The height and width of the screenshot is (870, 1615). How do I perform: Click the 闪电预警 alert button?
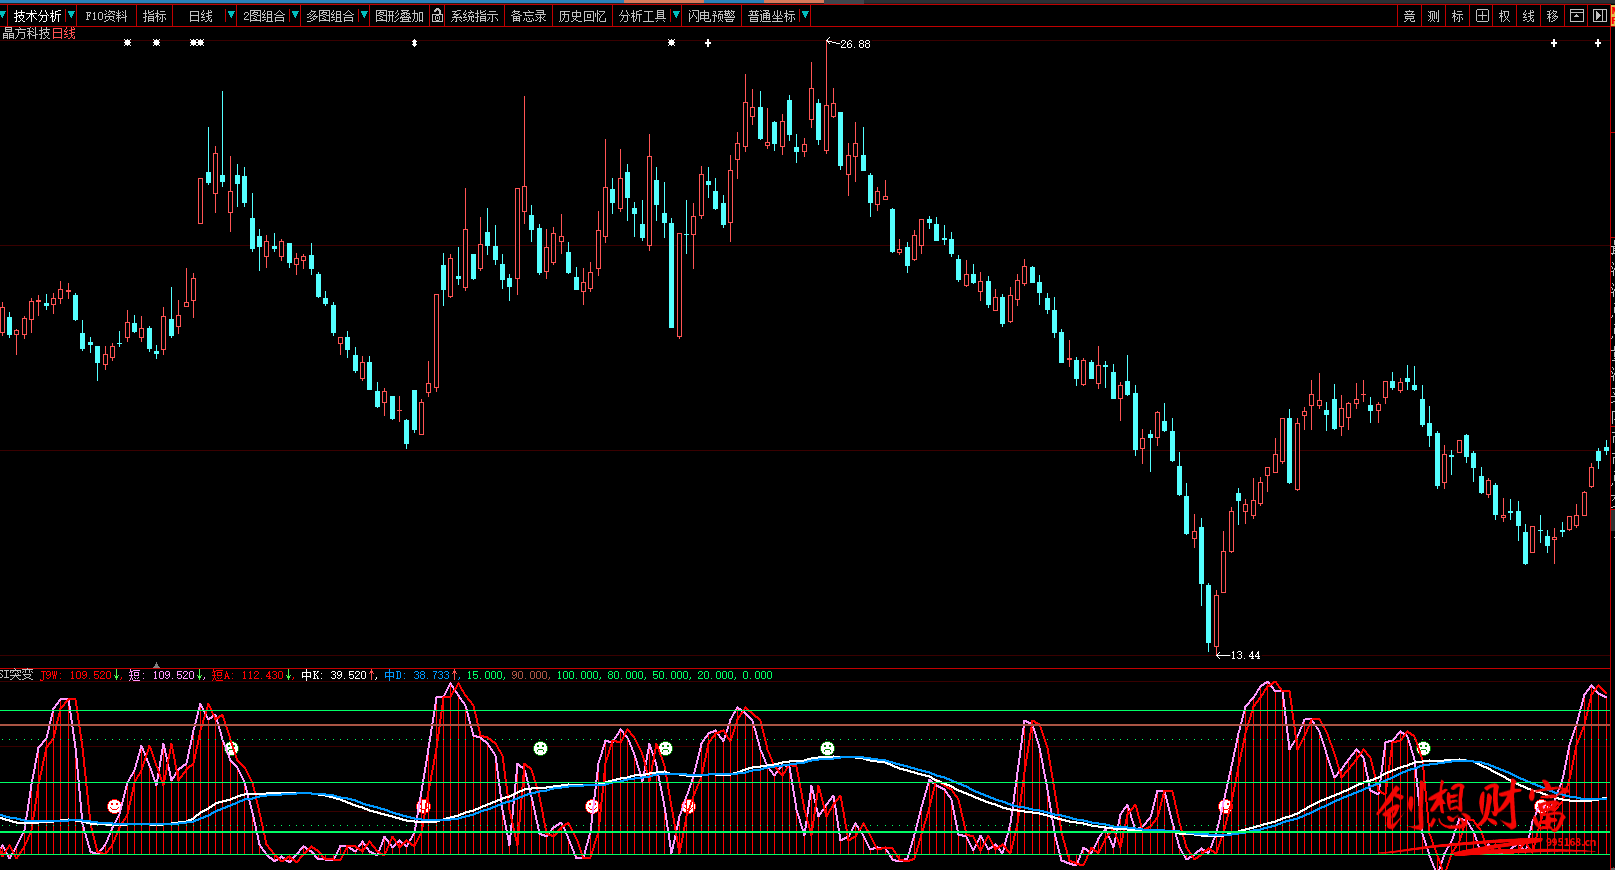pyautogui.click(x=711, y=16)
